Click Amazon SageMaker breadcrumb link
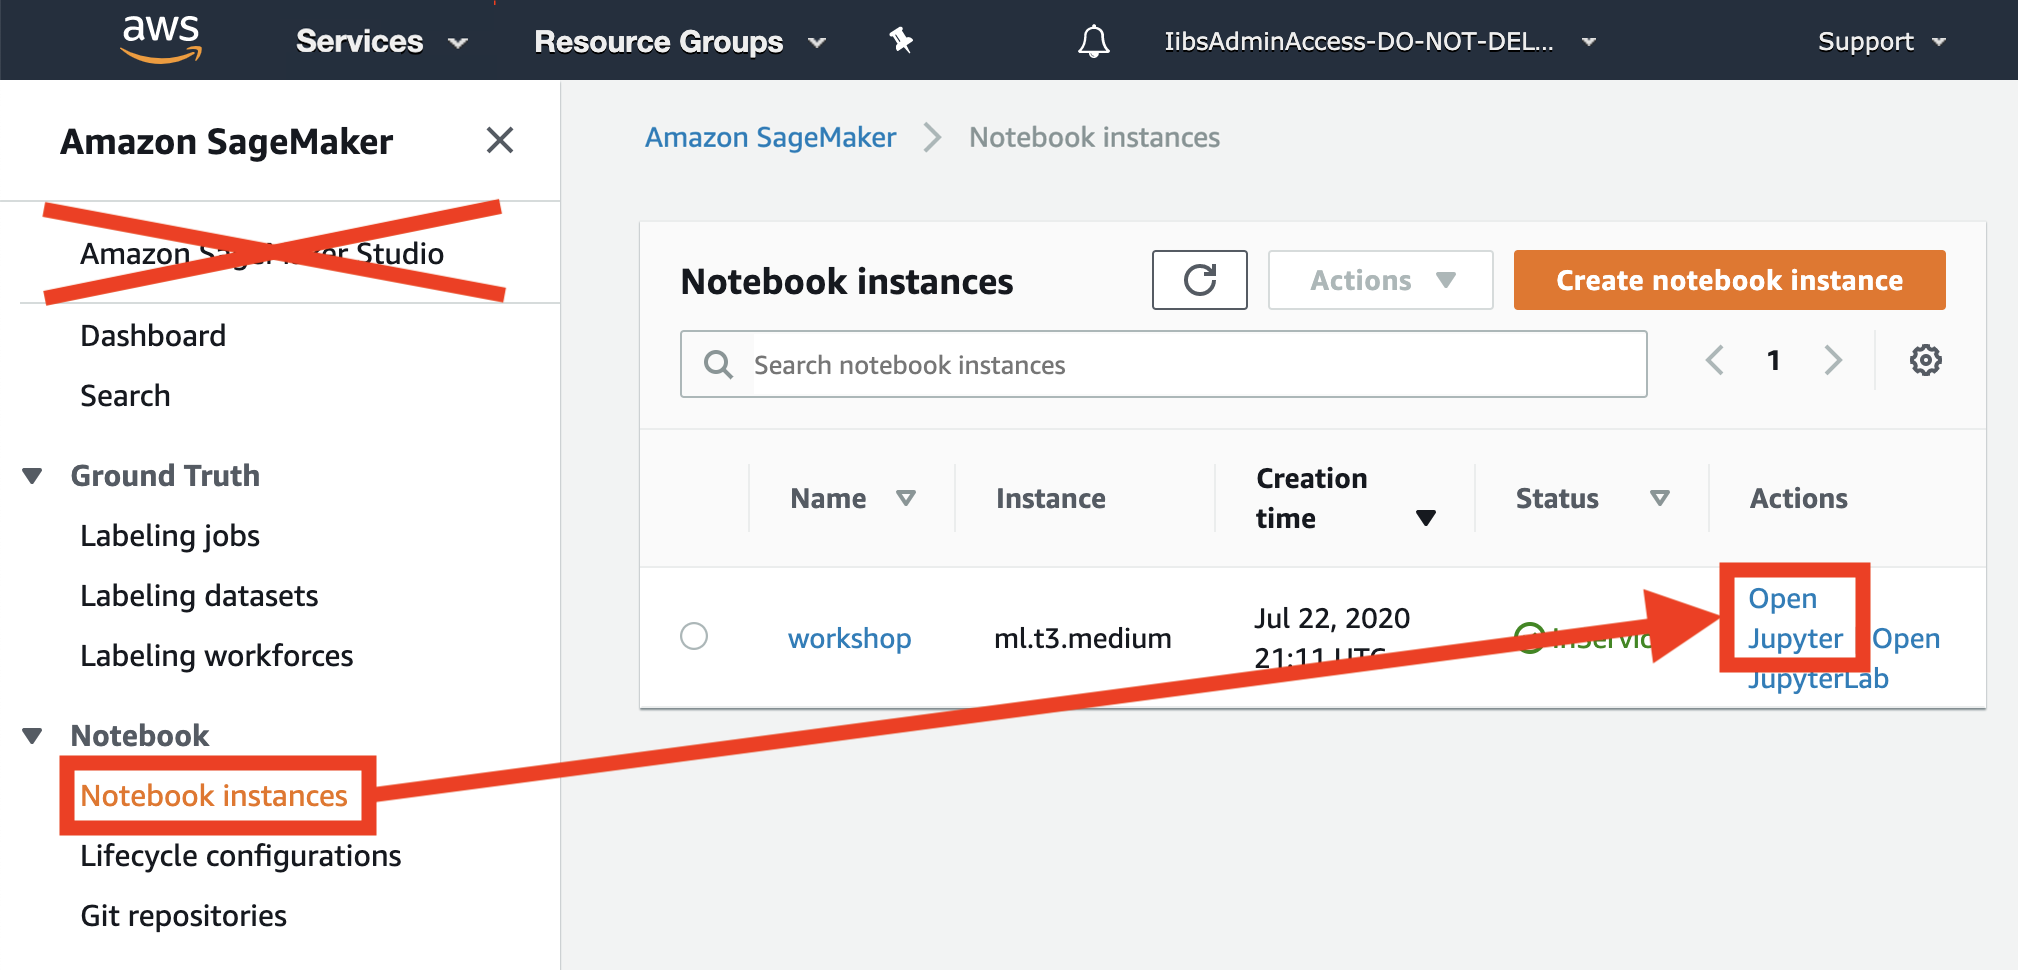 point(770,137)
